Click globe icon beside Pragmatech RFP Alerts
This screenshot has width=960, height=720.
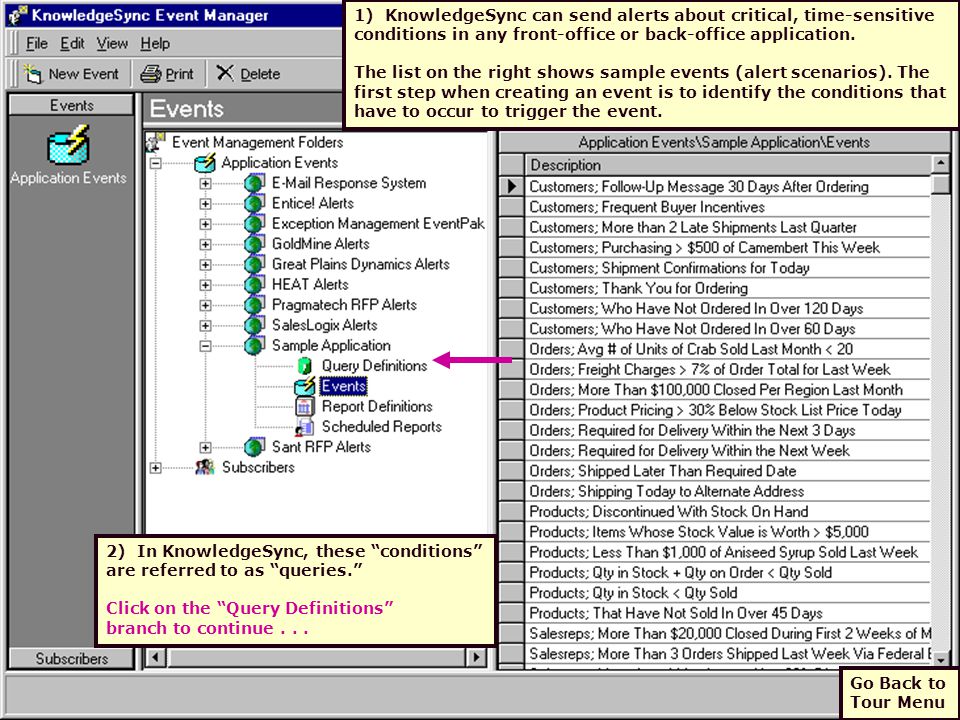pos(254,304)
